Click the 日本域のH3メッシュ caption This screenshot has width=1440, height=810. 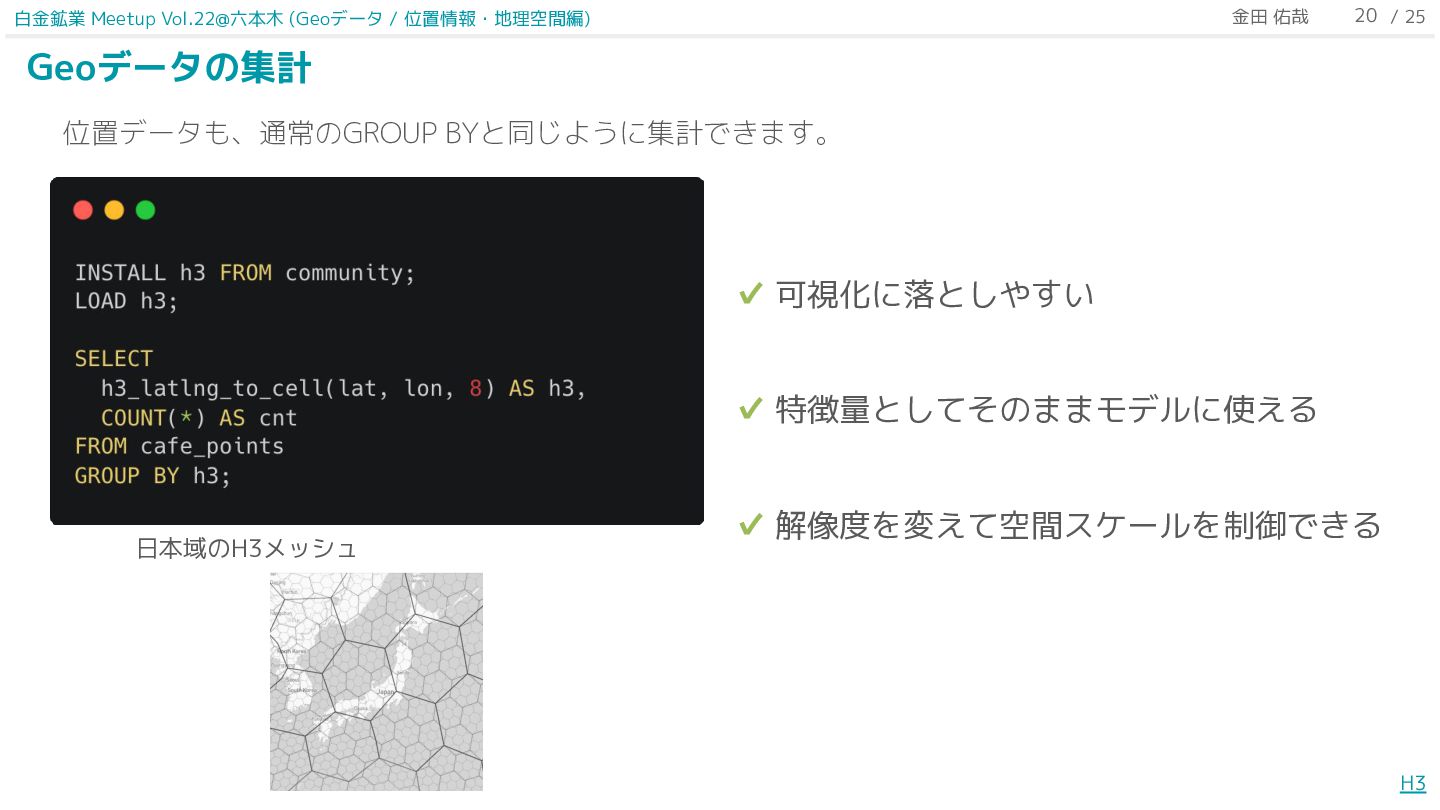pyautogui.click(x=246, y=548)
